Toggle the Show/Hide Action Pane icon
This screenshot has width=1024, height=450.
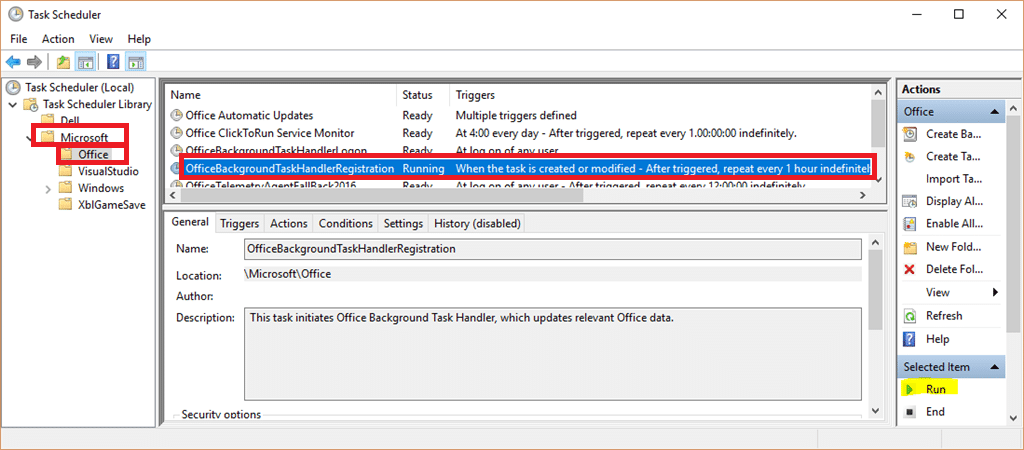pos(135,62)
